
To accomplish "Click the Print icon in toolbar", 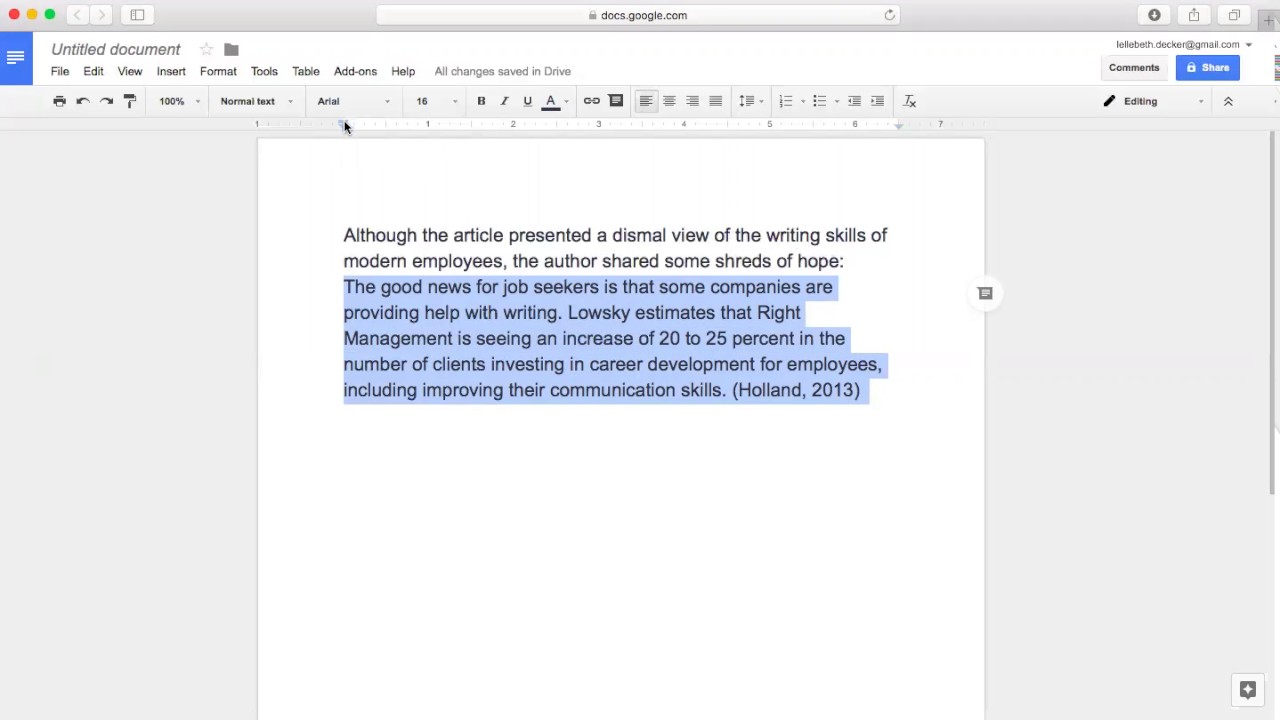I will (x=59, y=101).
